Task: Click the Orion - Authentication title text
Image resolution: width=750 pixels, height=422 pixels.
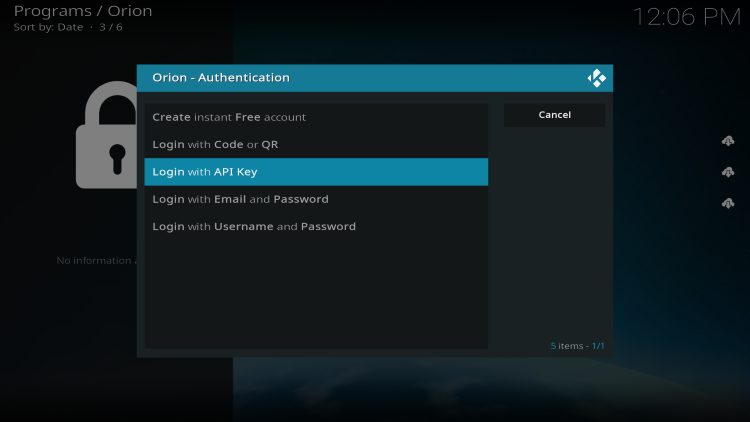Action: tap(221, 78)
